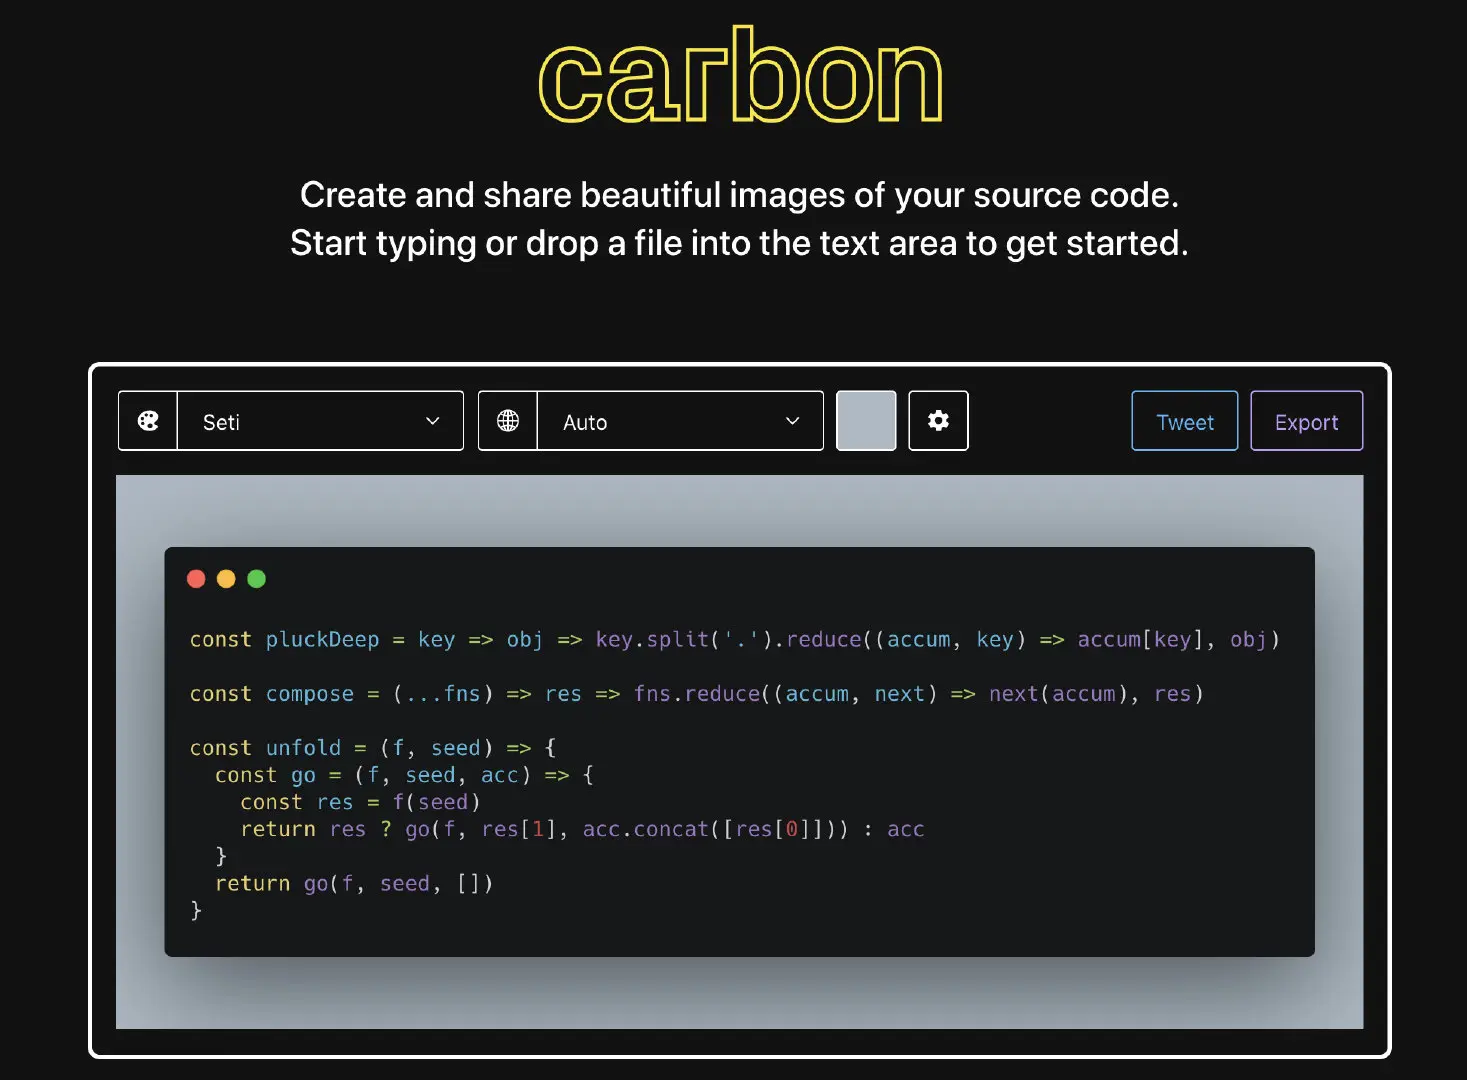Click the unfold identifier in code

pos(303,748)
